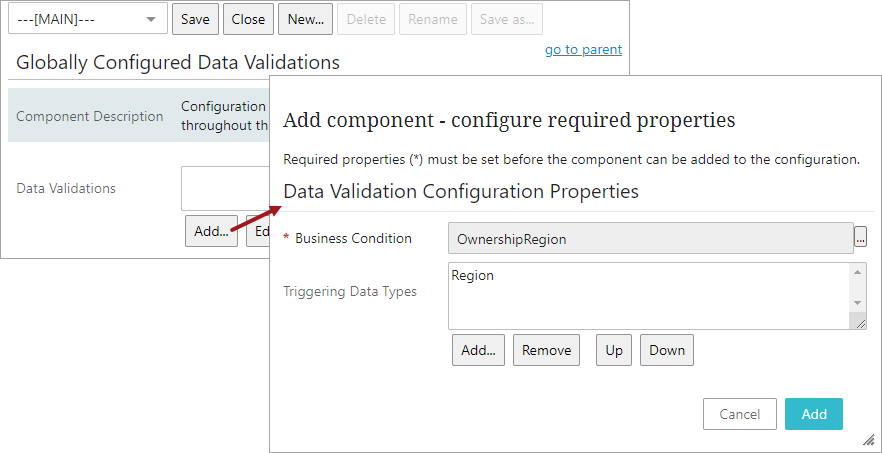Select Region in Triggering Data Types list
The height and width of the screenshot is (453, 882).
point(473,275)
